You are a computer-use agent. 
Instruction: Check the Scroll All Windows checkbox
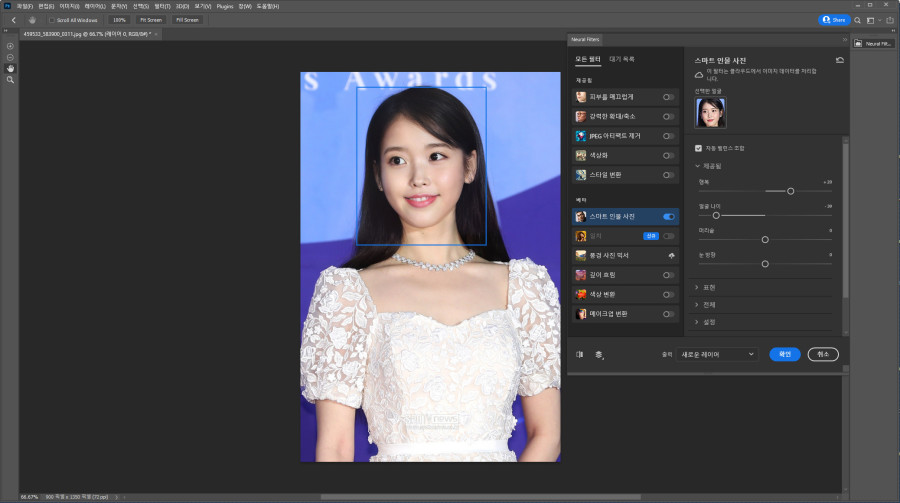coord(52,20)
